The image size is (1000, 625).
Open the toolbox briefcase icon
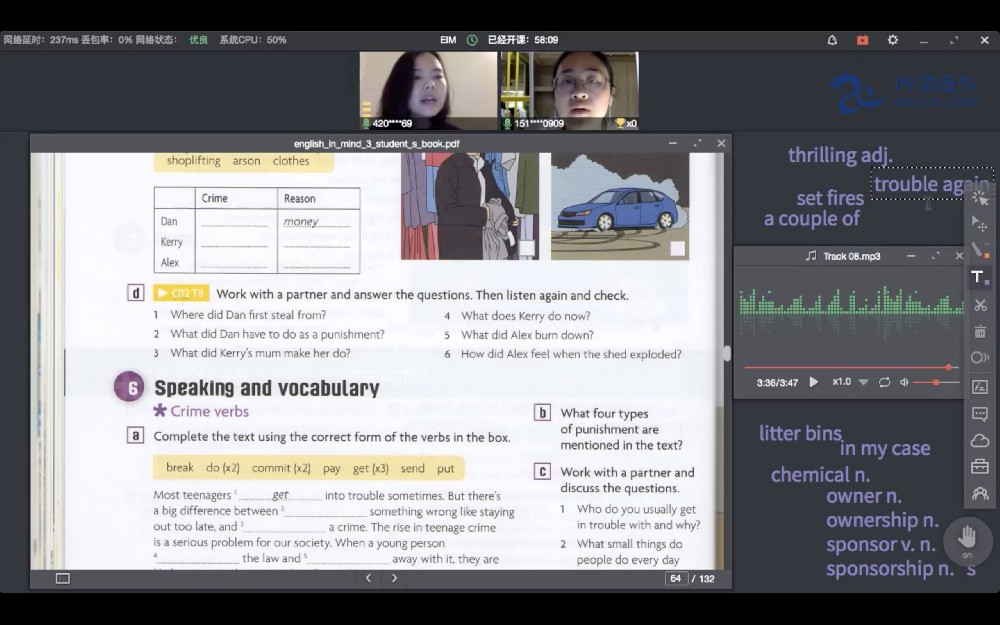click(x=979, y=467)
